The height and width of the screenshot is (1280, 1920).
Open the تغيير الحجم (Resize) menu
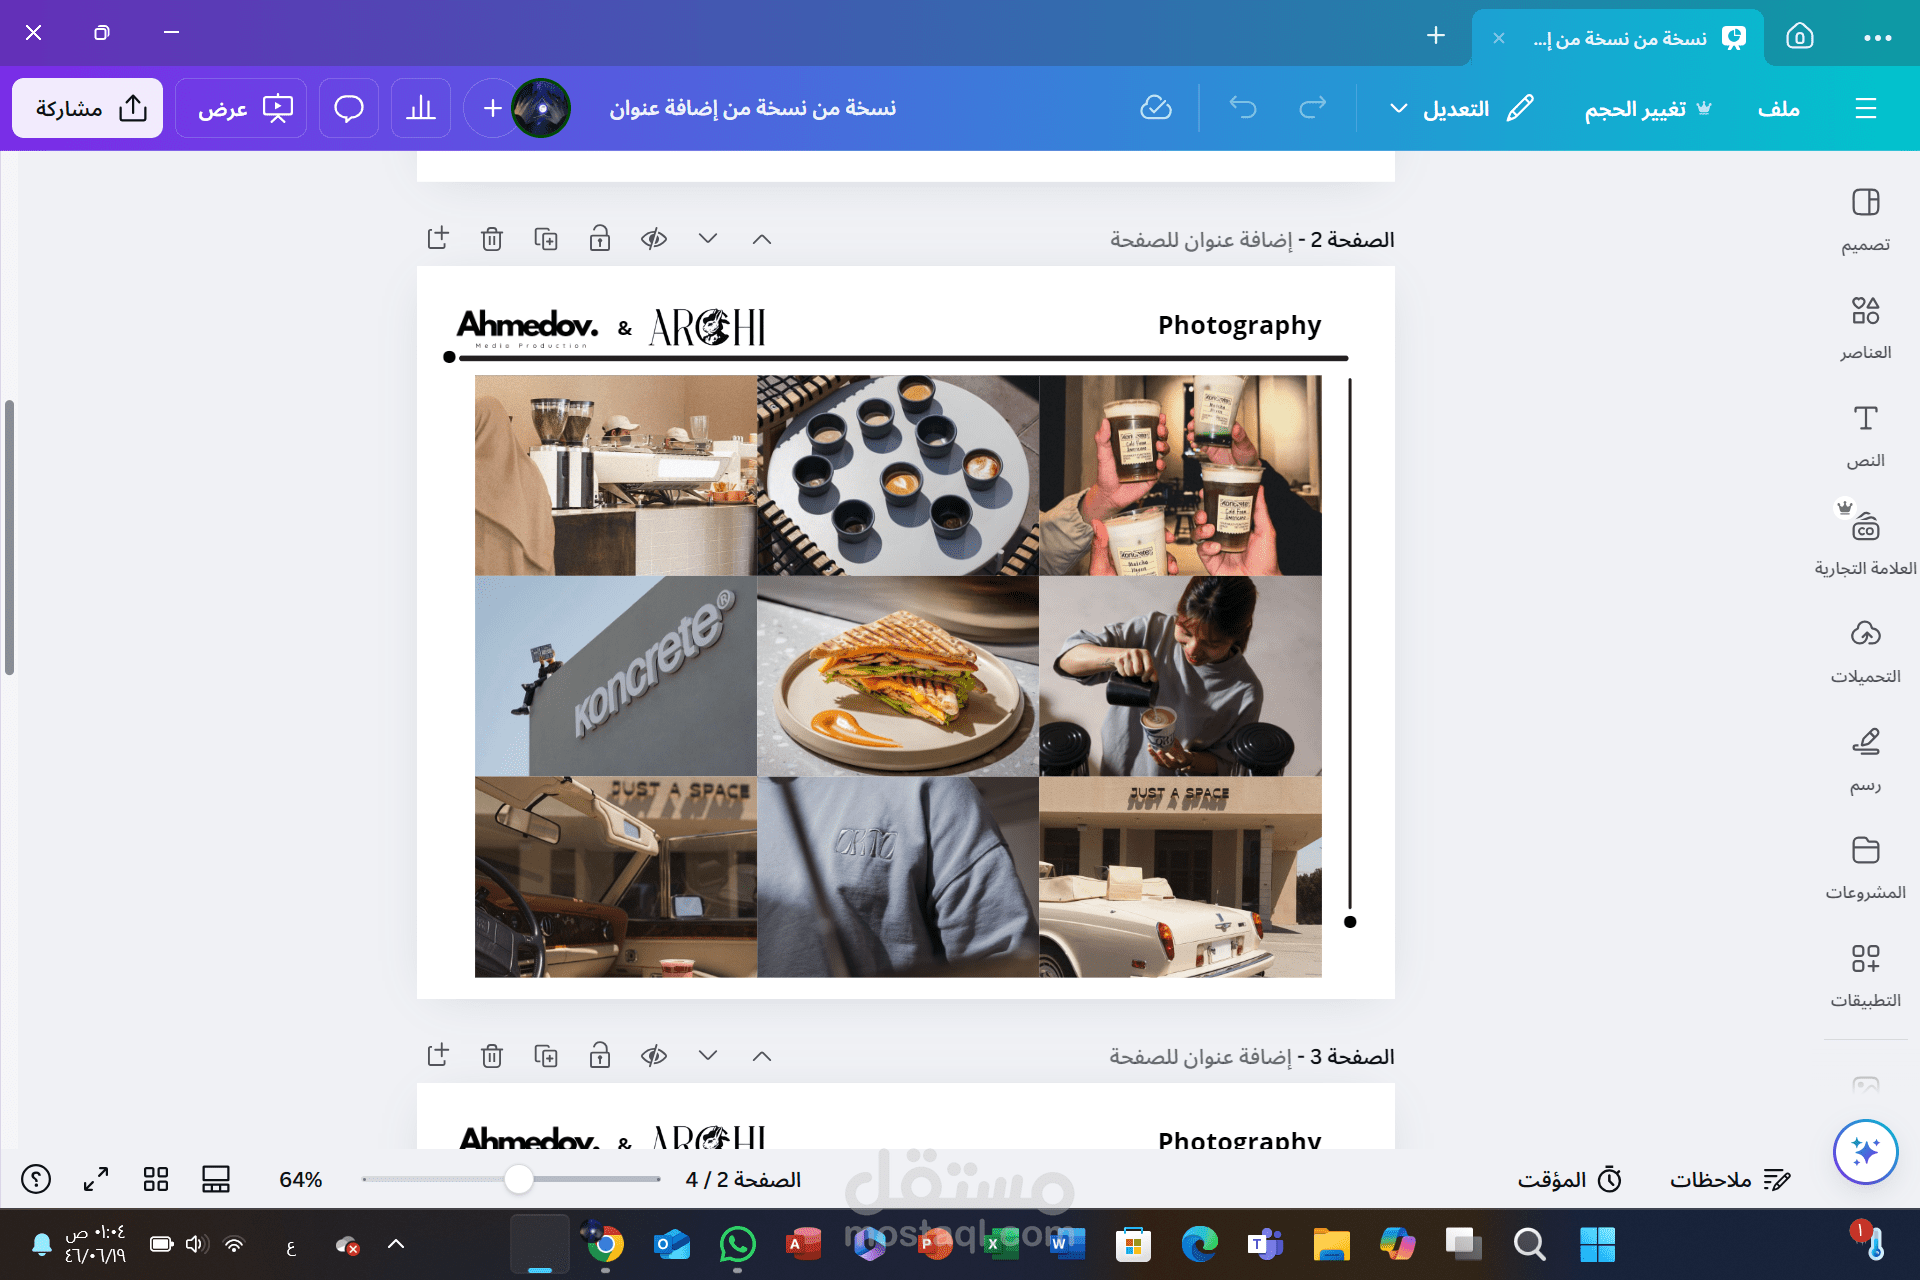click(x=1647, y=108)
